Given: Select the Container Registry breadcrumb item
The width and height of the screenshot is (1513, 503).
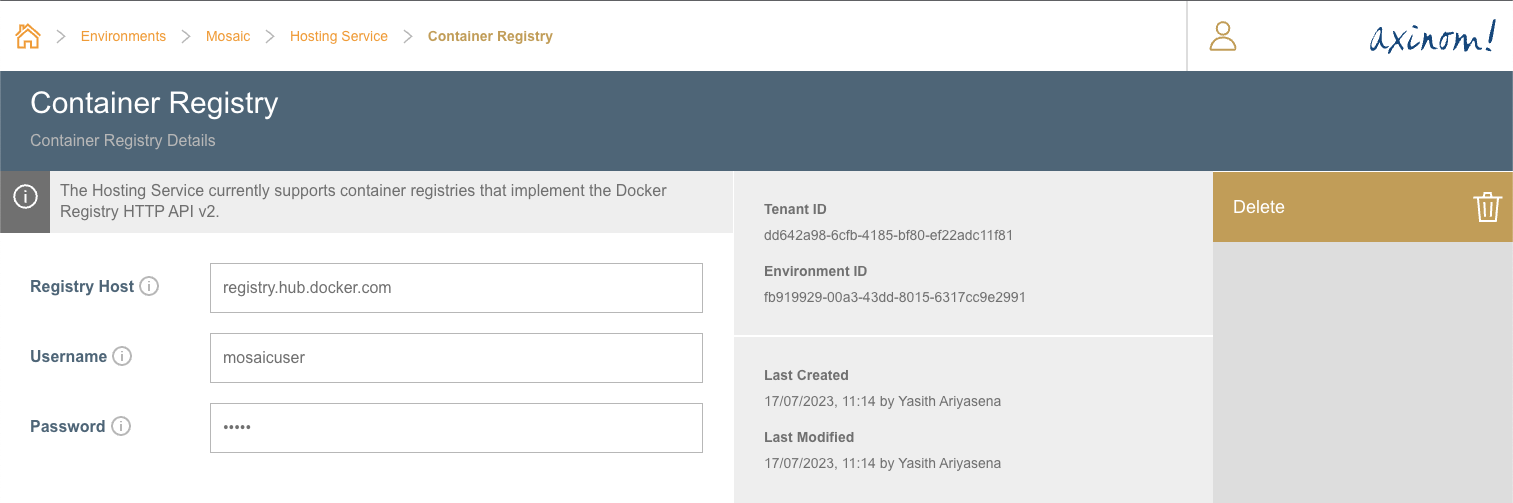Looking at the screenshot, I should click(490, 36).
